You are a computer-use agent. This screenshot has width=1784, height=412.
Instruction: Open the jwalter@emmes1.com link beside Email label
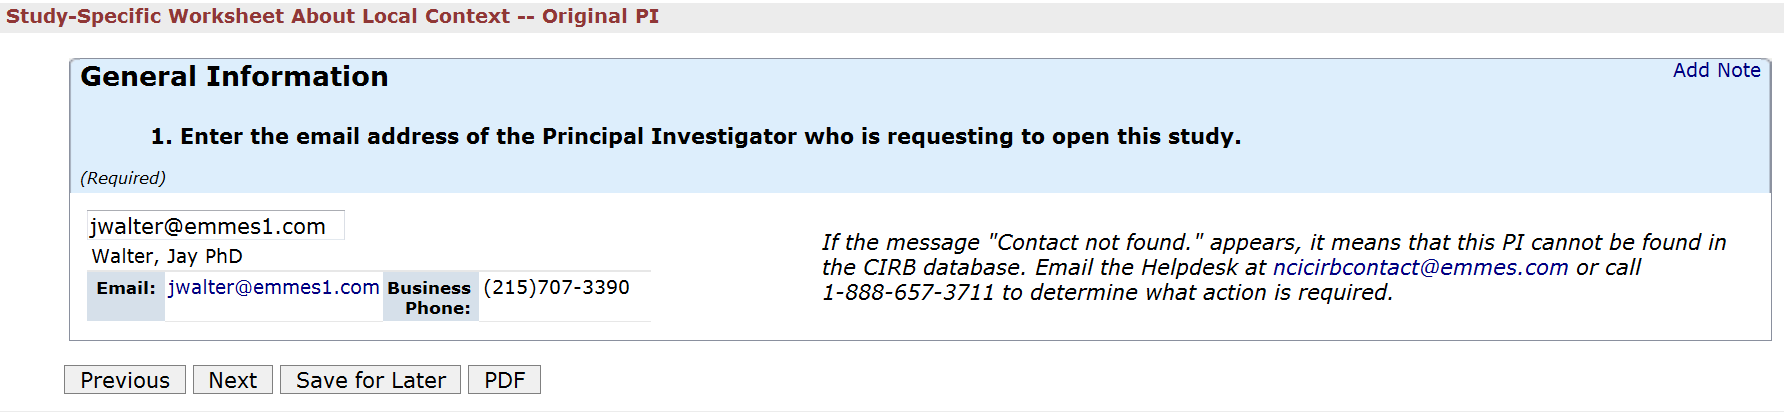point(273,288)
